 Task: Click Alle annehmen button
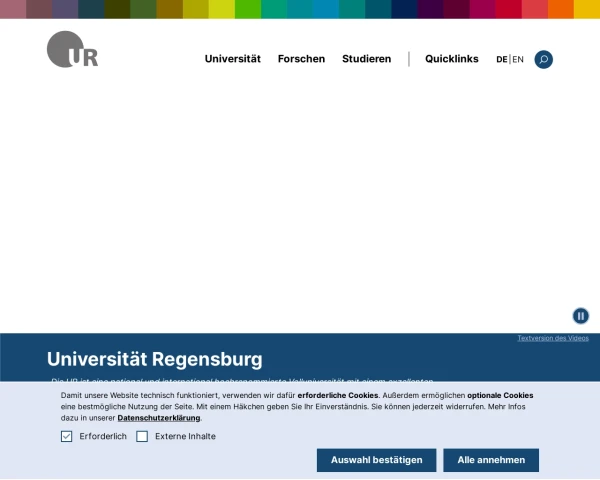point(491,460)
